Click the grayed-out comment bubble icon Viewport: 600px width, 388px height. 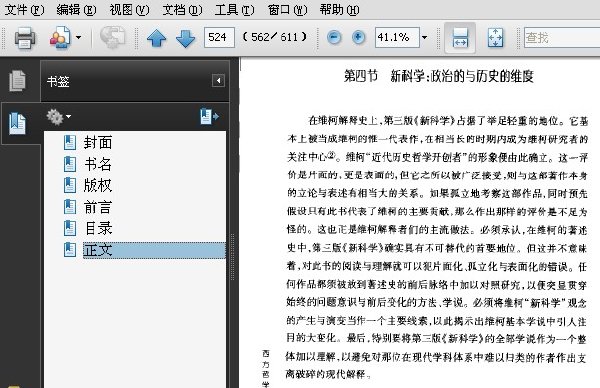pyautogui.click(x=112, y=37)
